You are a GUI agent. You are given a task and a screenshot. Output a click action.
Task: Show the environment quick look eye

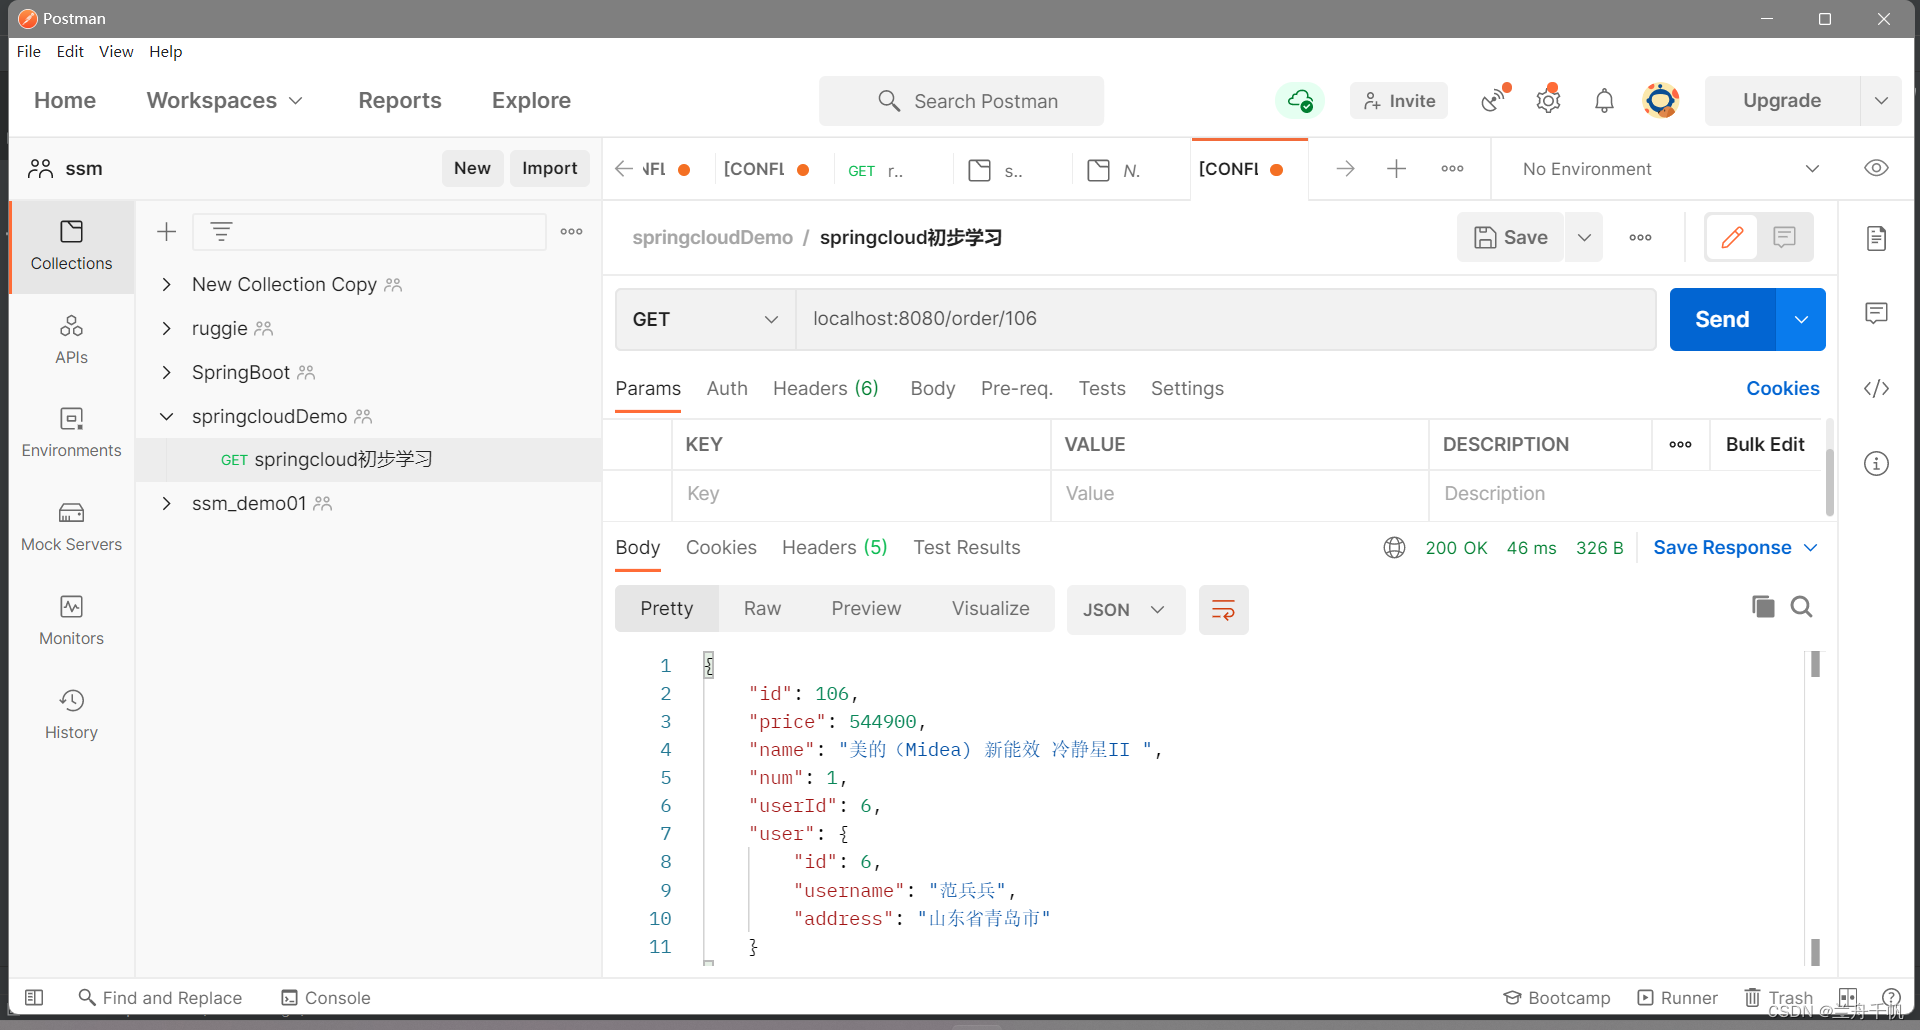click(1876, 168)
